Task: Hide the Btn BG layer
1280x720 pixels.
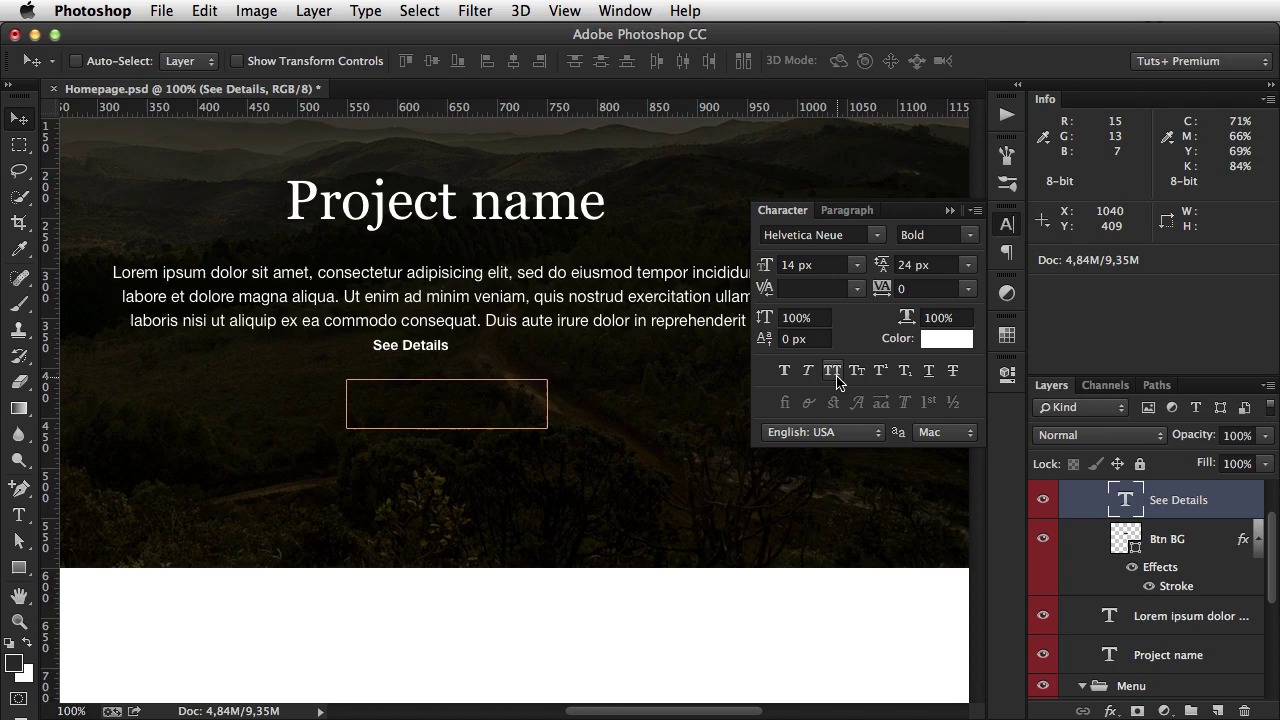Action: [x=1043, y=538]
